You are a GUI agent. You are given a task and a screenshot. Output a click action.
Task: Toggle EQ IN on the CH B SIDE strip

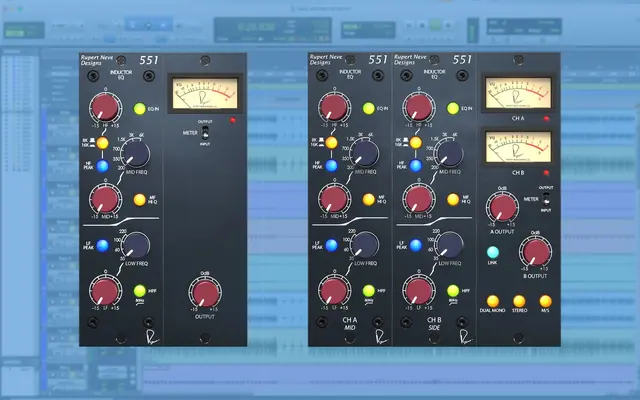(x=453, y=108)
